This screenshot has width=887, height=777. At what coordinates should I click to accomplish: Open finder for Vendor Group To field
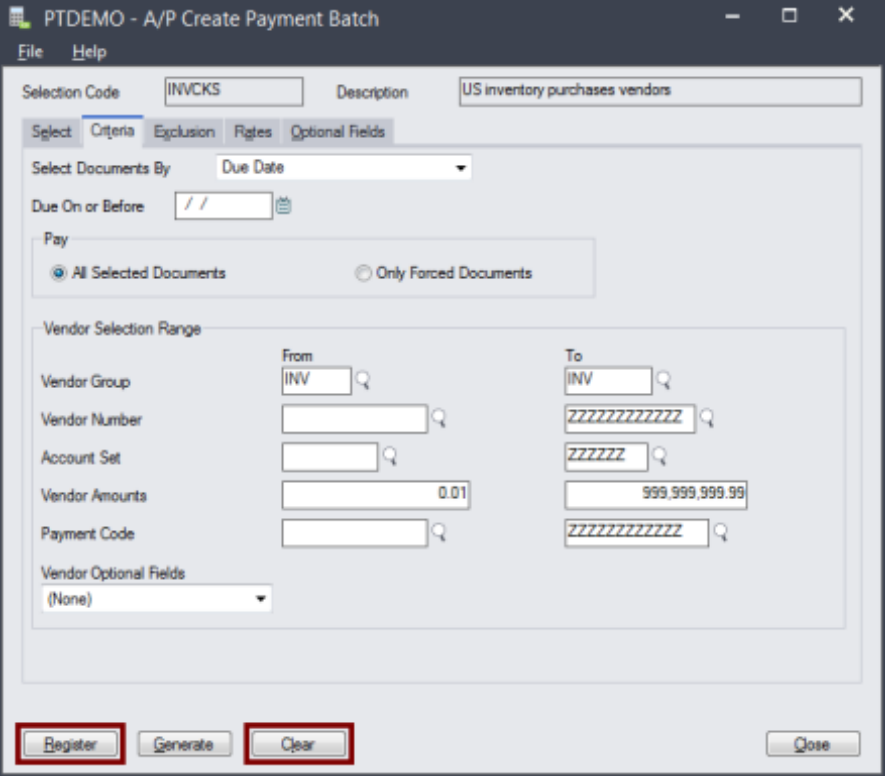click(663, 380)
